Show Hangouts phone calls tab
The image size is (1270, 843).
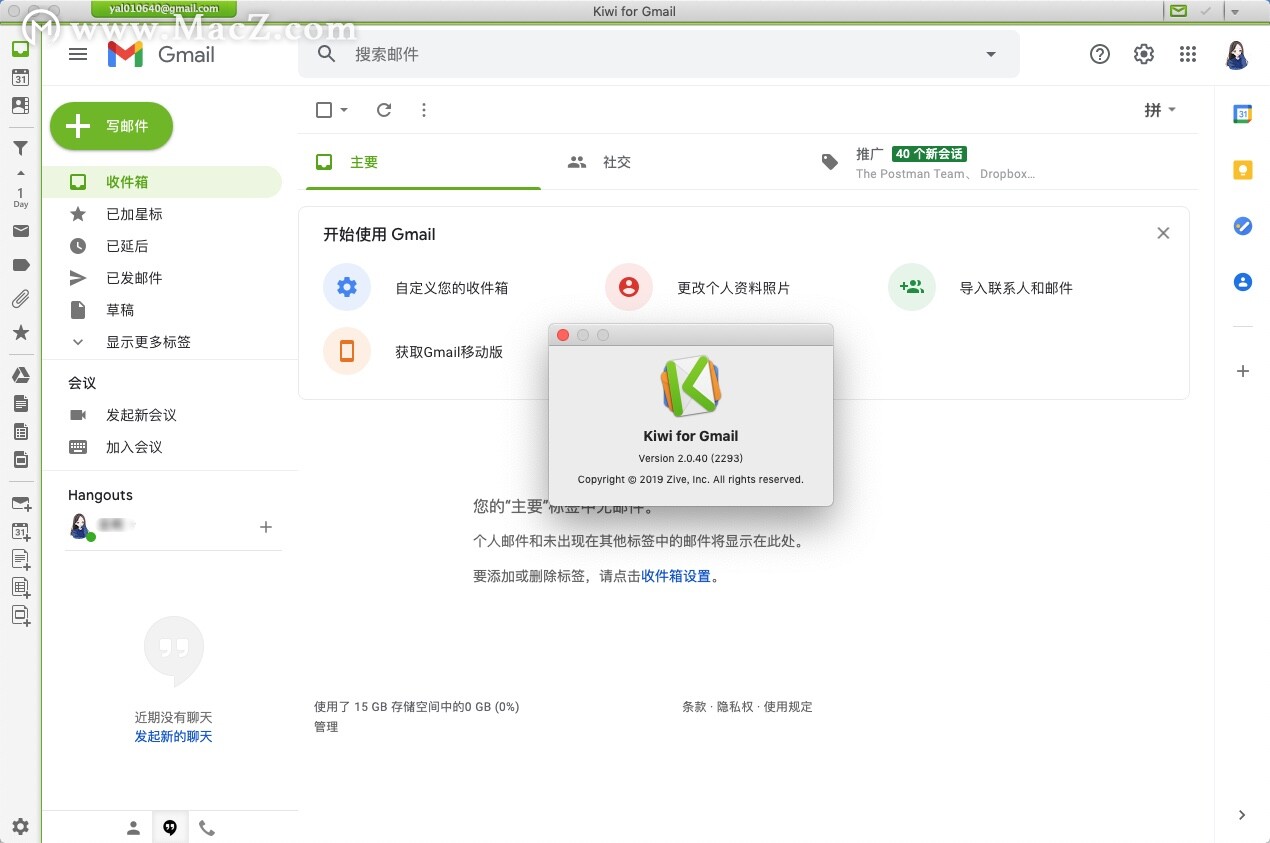(207, 828)
